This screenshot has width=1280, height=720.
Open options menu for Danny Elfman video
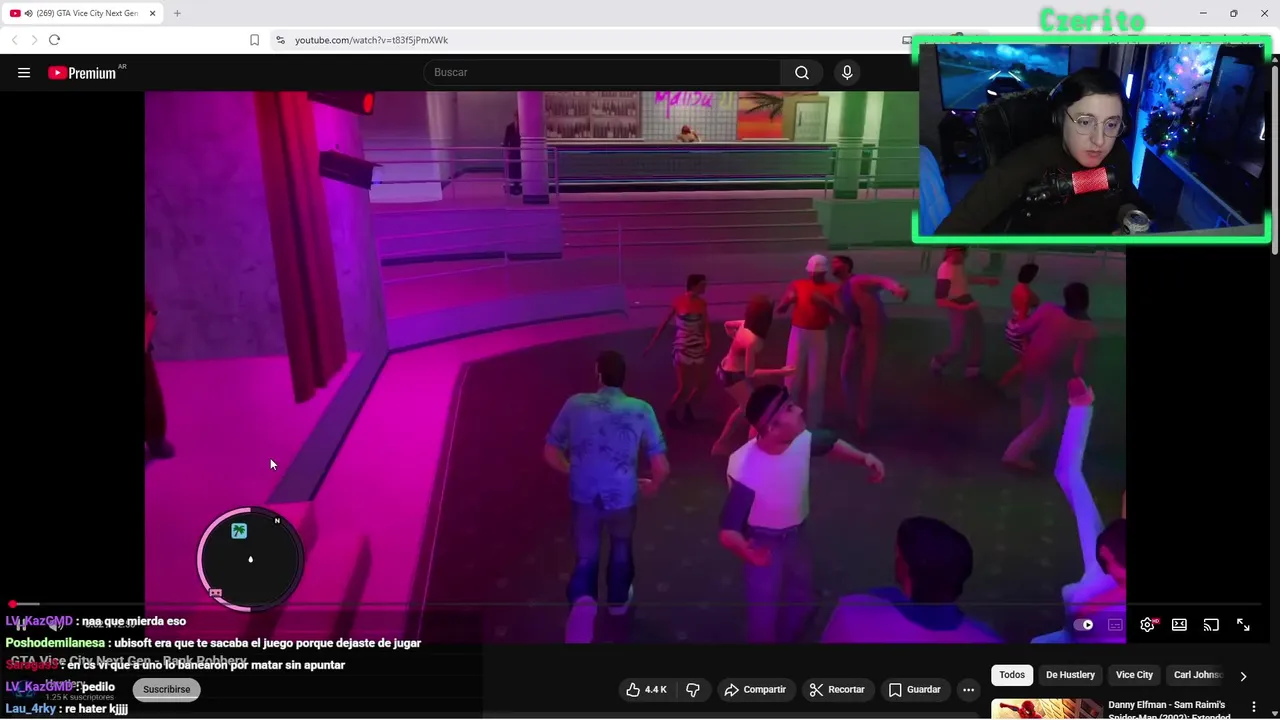click(x=1253, y=707)
